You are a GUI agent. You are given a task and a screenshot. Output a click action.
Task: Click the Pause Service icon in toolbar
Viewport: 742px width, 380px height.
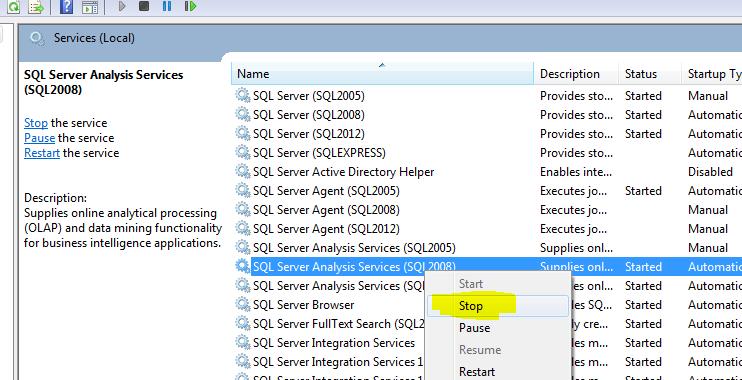click(x=167, y=7)
